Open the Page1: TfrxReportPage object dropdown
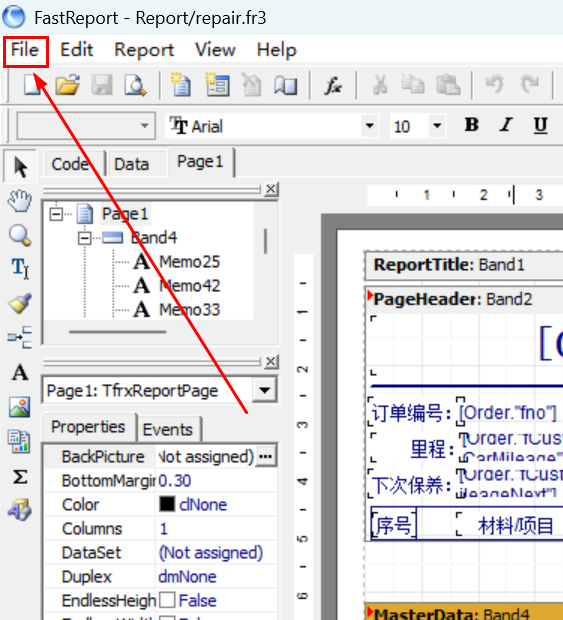This screenshot has height=620, width=563. 264,390
